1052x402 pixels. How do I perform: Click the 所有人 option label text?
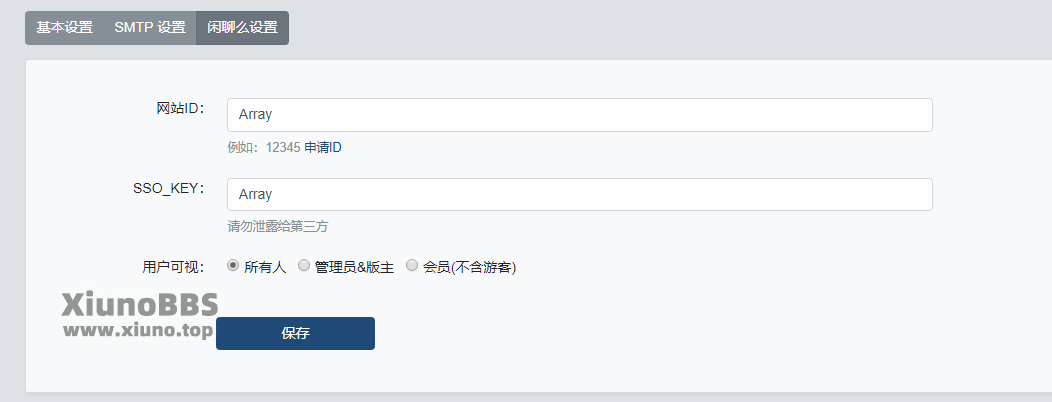[x=265, y=267]
